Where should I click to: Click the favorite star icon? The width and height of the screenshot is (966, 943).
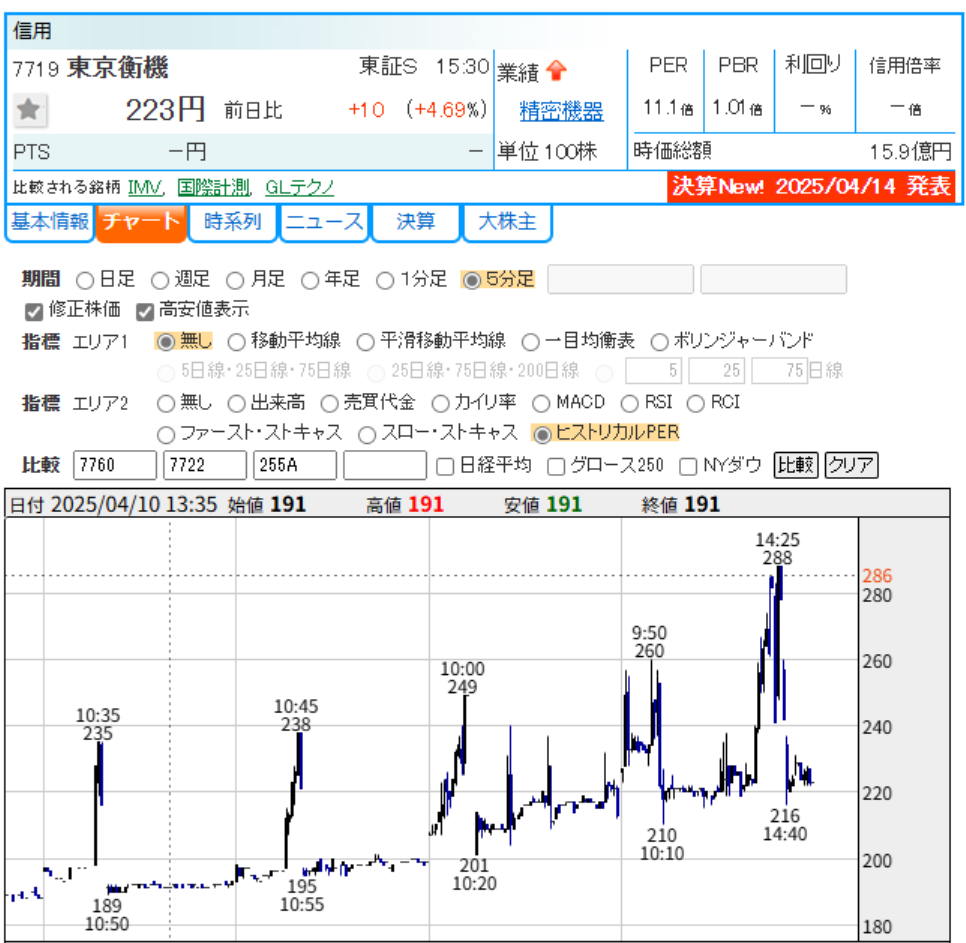pyautogui.click(x=30, y=110)
